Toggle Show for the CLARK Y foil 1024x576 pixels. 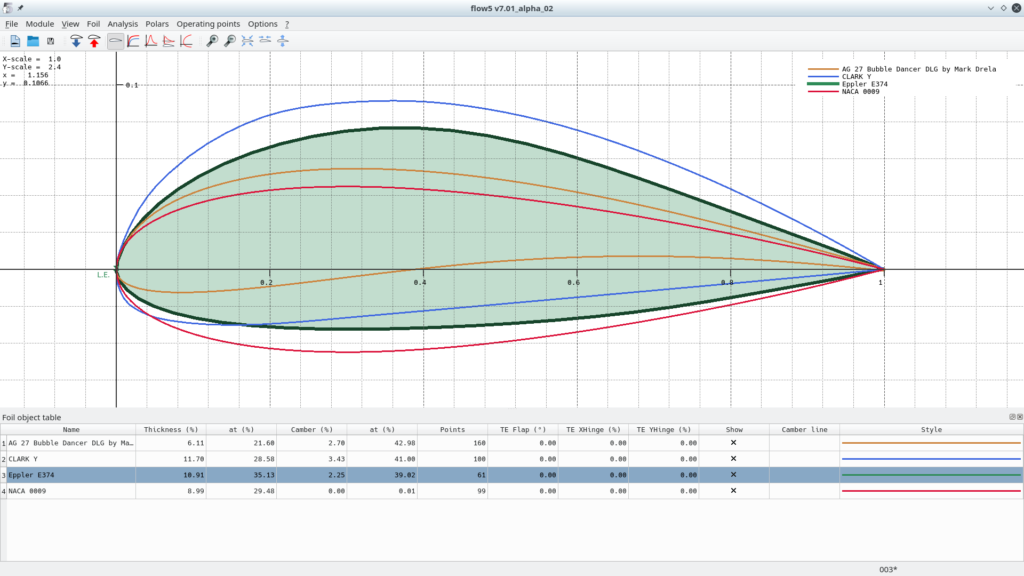pyautogui.click(x=732, y=458)
